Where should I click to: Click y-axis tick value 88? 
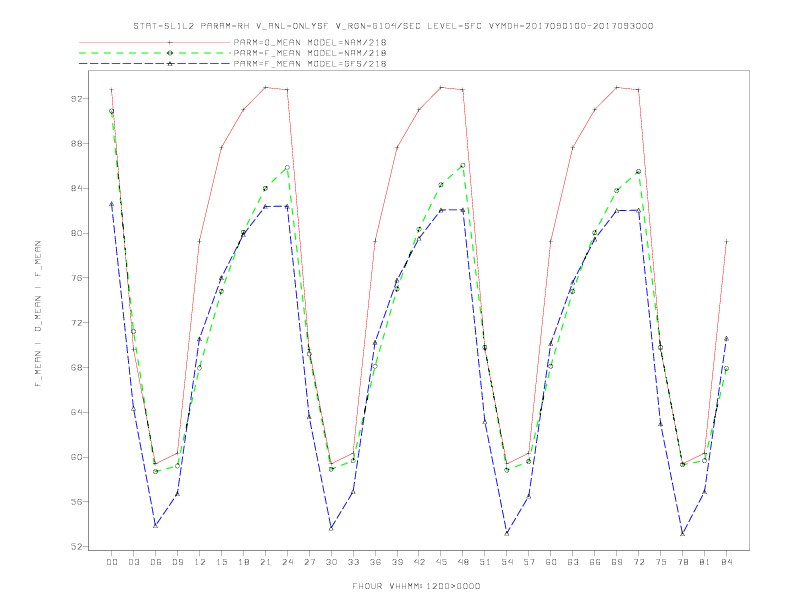[76, 143]
